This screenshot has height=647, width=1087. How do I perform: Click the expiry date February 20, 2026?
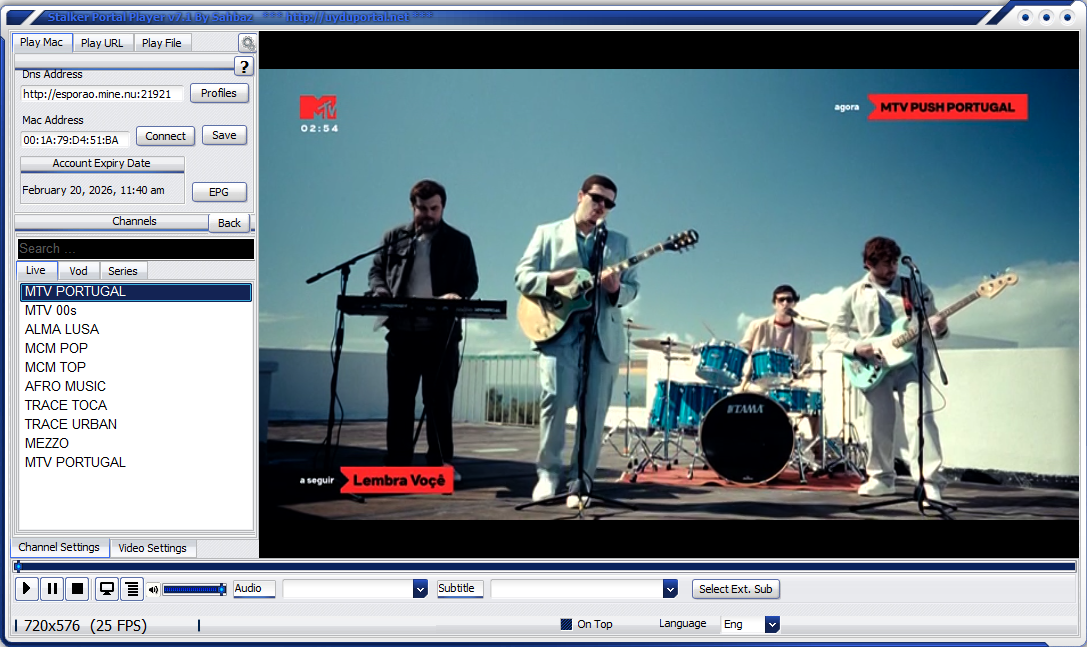tap(94, 190)
